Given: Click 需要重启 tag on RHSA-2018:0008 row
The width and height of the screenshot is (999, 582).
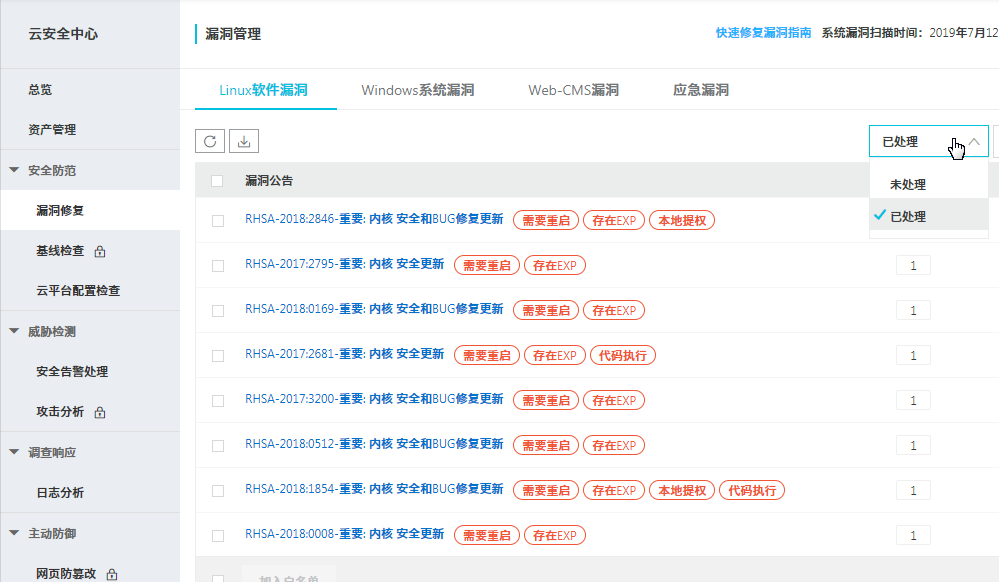Looking at the screenshot, I should [487, 535].
